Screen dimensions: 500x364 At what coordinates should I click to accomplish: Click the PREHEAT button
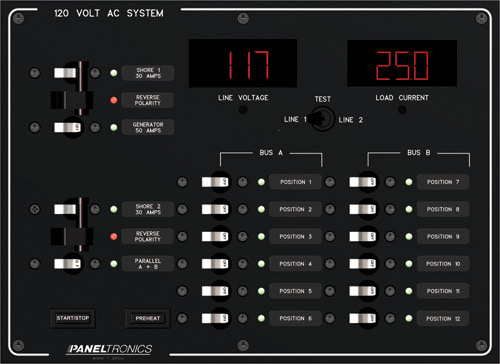148,318
